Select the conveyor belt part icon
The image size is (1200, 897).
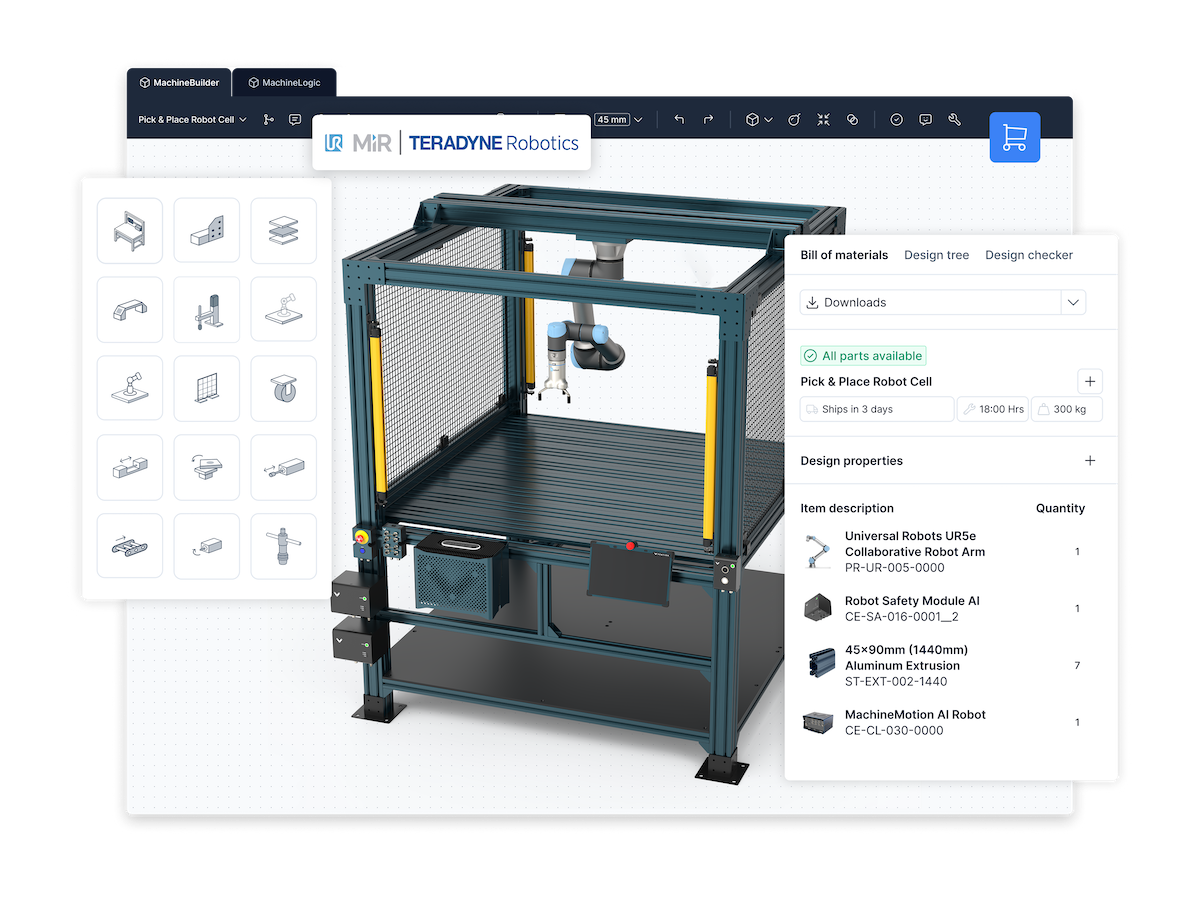tap(130, 546)
